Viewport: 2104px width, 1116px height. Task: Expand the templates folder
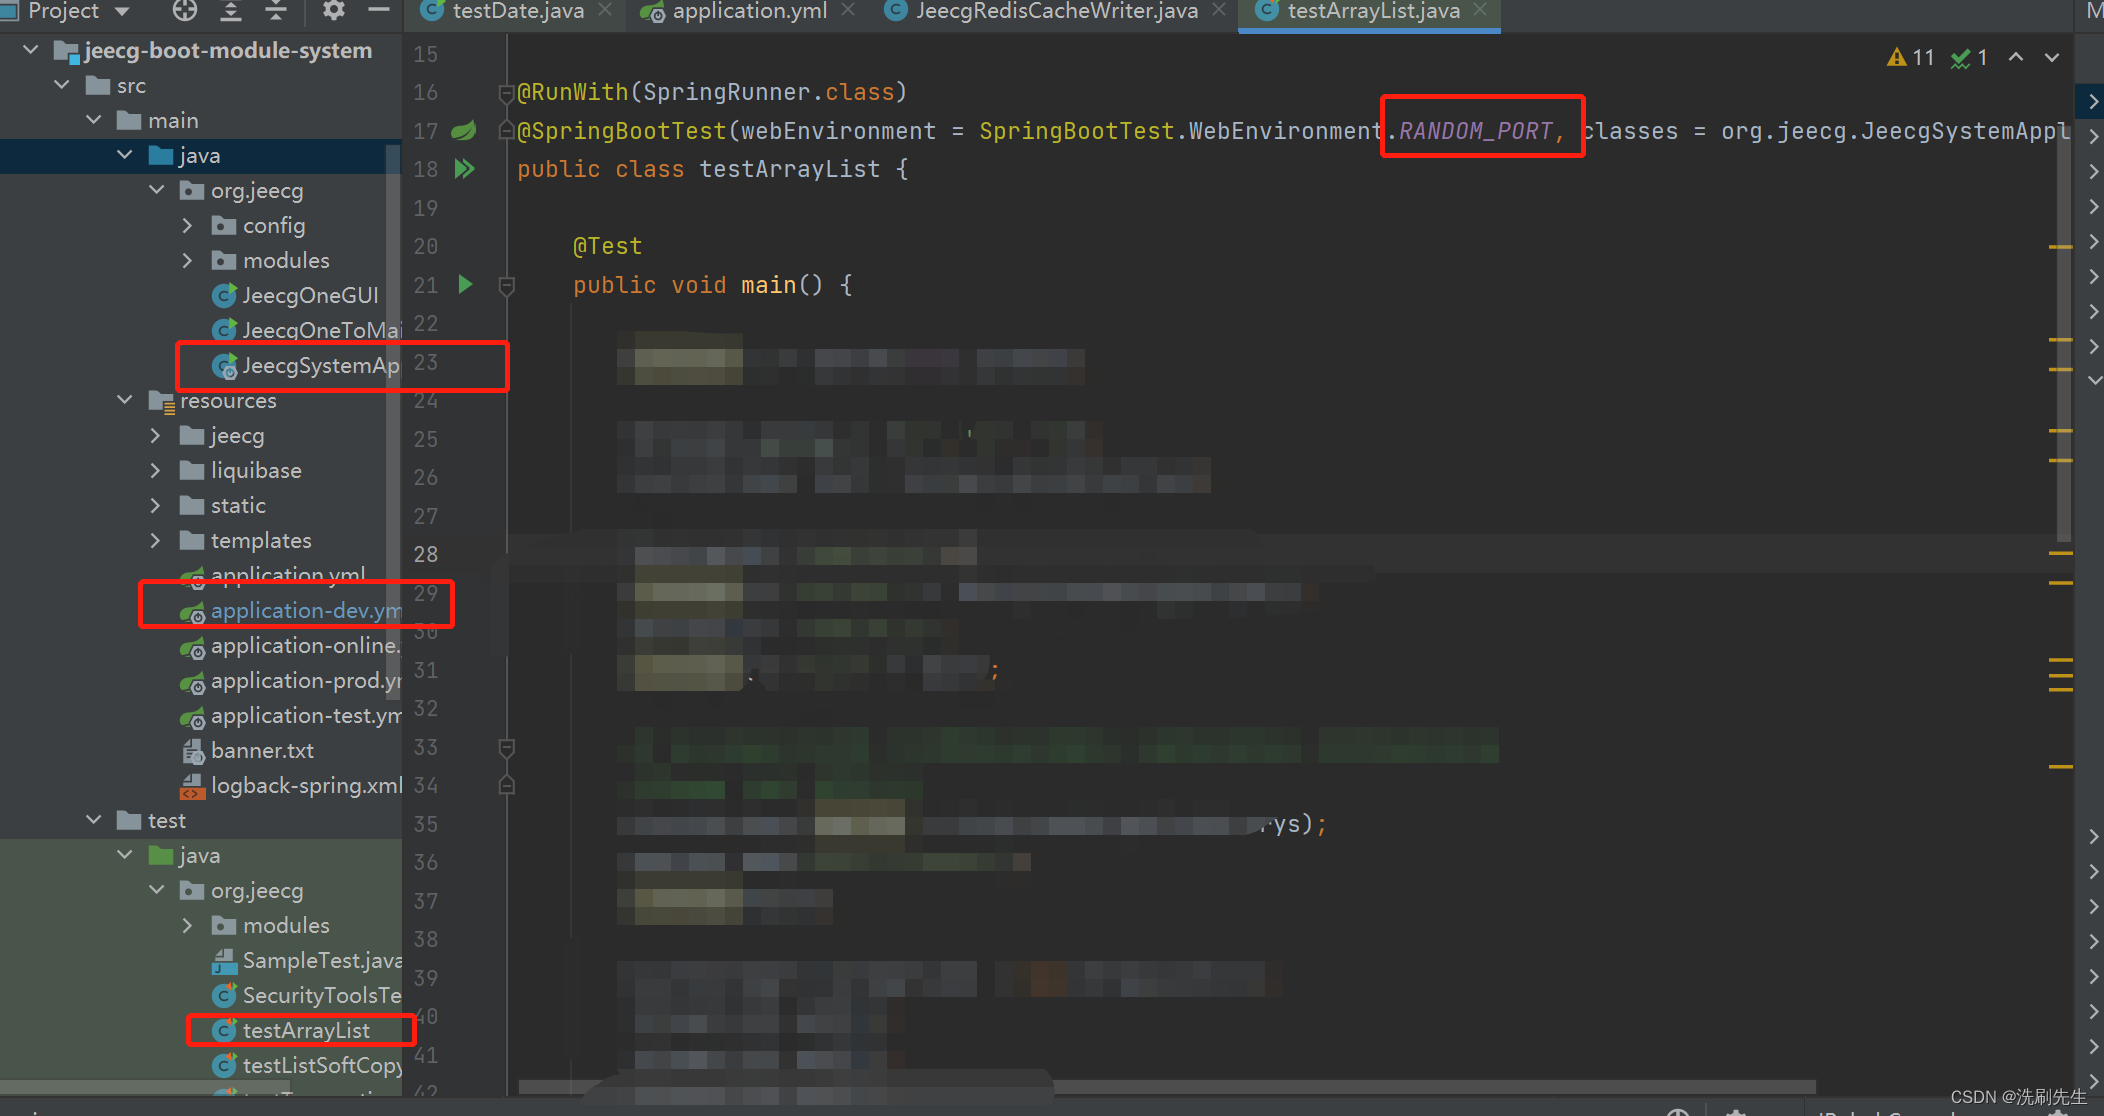tap(155, 541)
